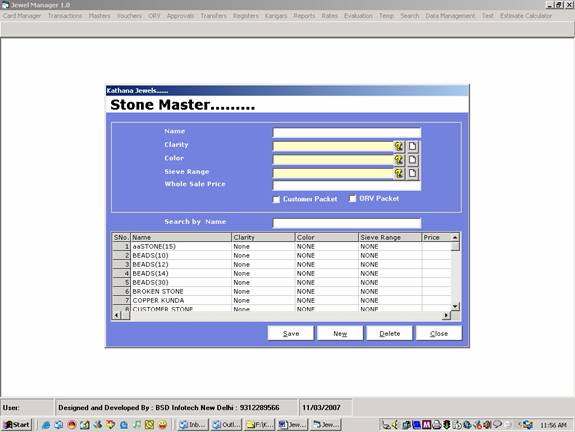Select the BEADS(14) row
The height and width of the screenshot is (432, 575).
click(x=282, y=273)
